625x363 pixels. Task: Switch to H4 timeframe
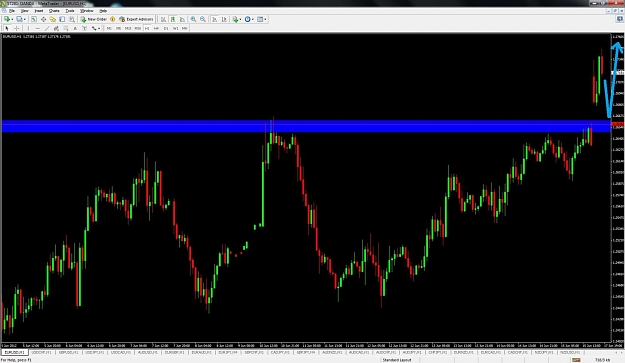pos(156,28)
